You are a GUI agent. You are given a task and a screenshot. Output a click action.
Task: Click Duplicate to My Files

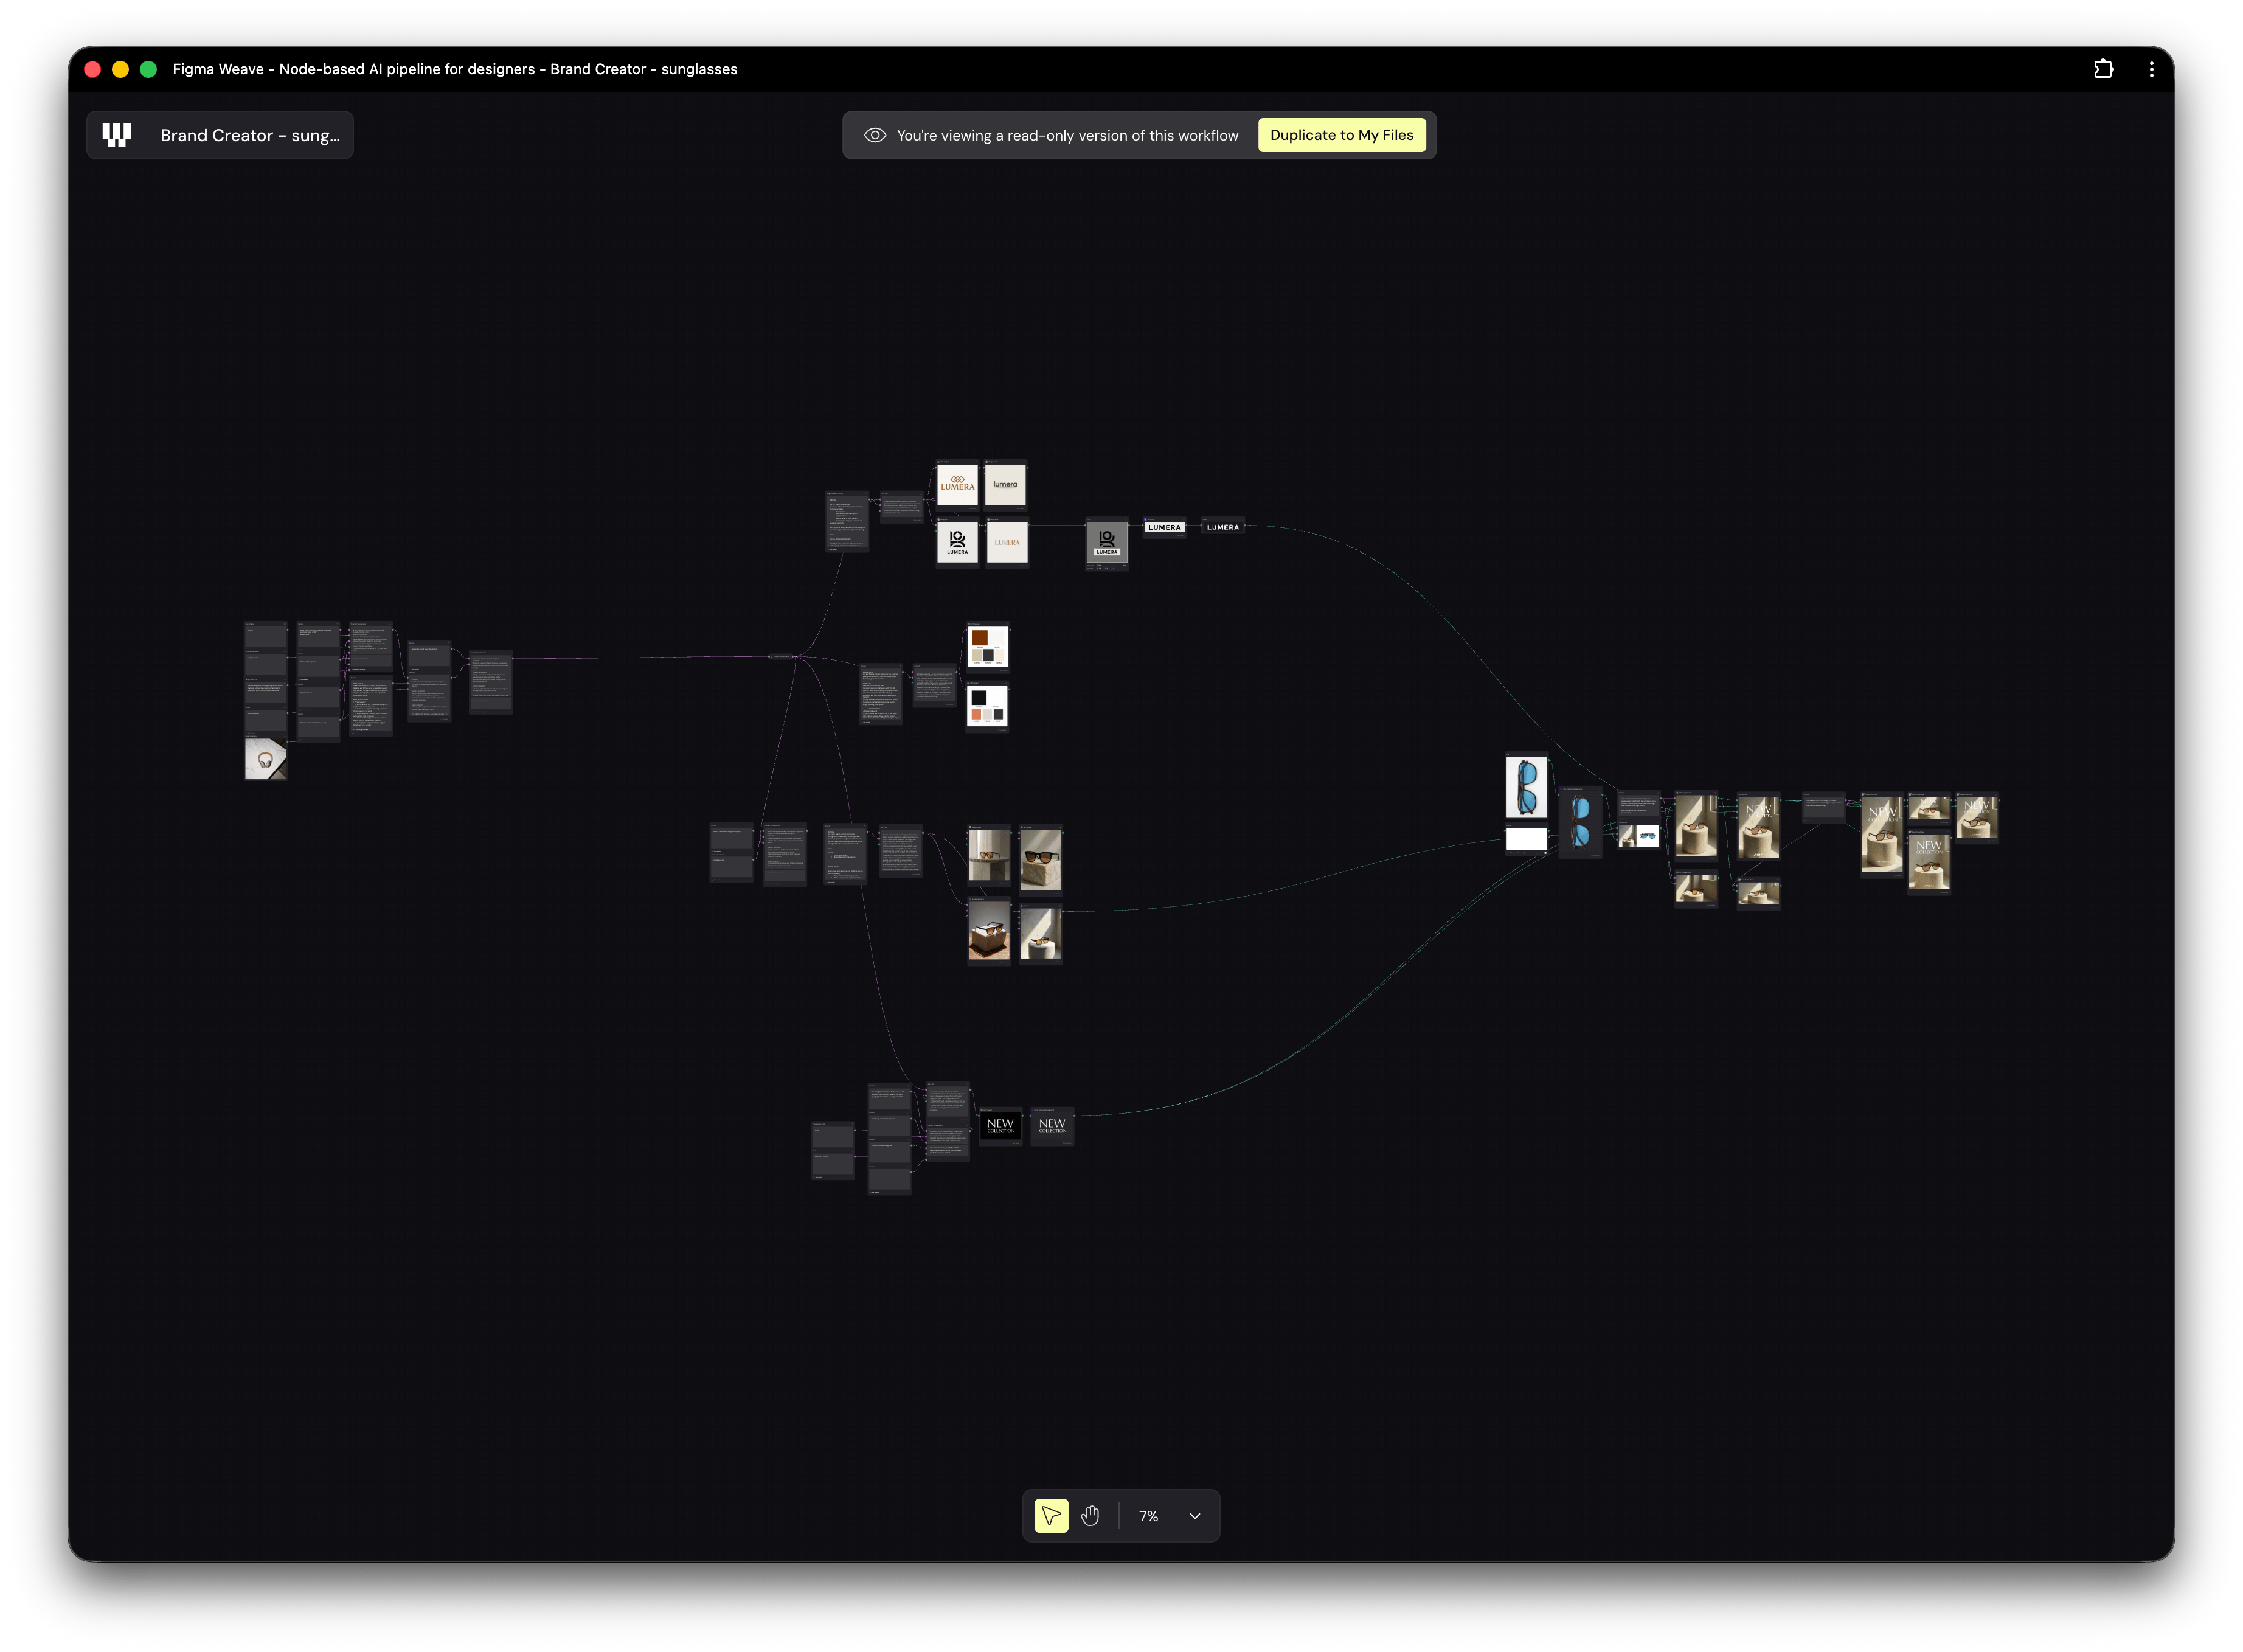(x=1342, y=134)
